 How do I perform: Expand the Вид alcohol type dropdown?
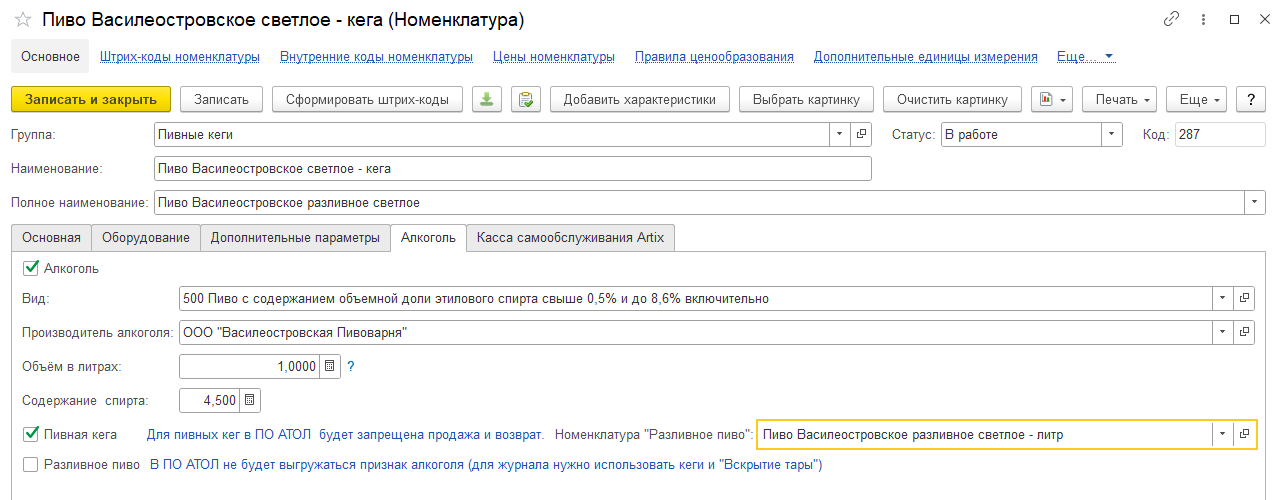[x=1222, y=298]
